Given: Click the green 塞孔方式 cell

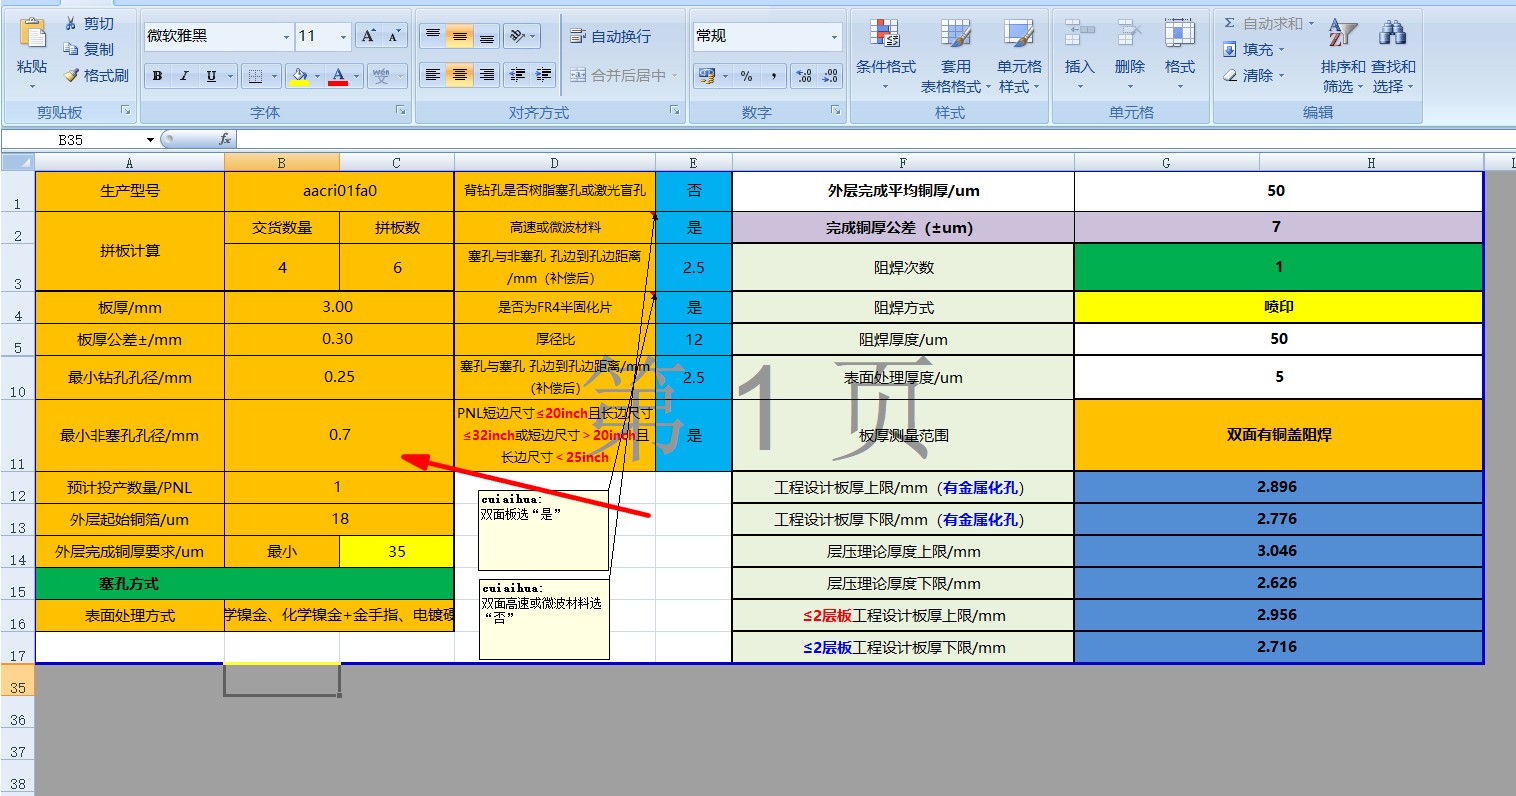Looking at the screenshot, I should 244,583.
